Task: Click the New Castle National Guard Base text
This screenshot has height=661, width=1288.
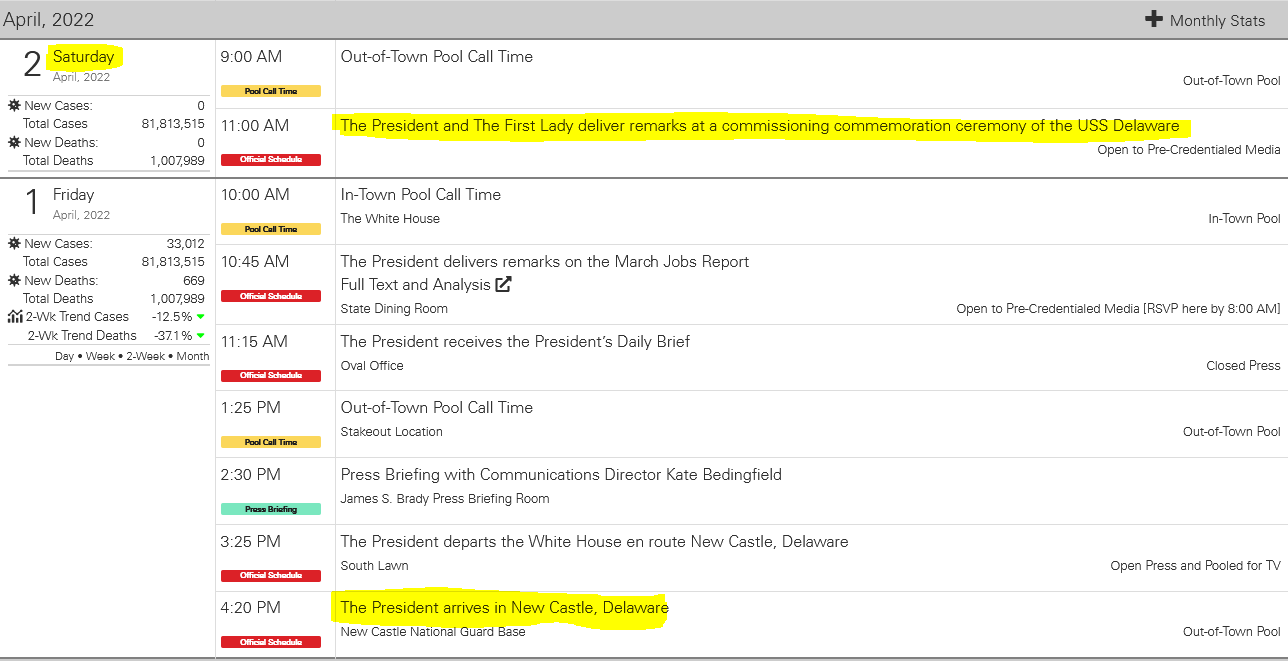Action: (x=433, y=632)
